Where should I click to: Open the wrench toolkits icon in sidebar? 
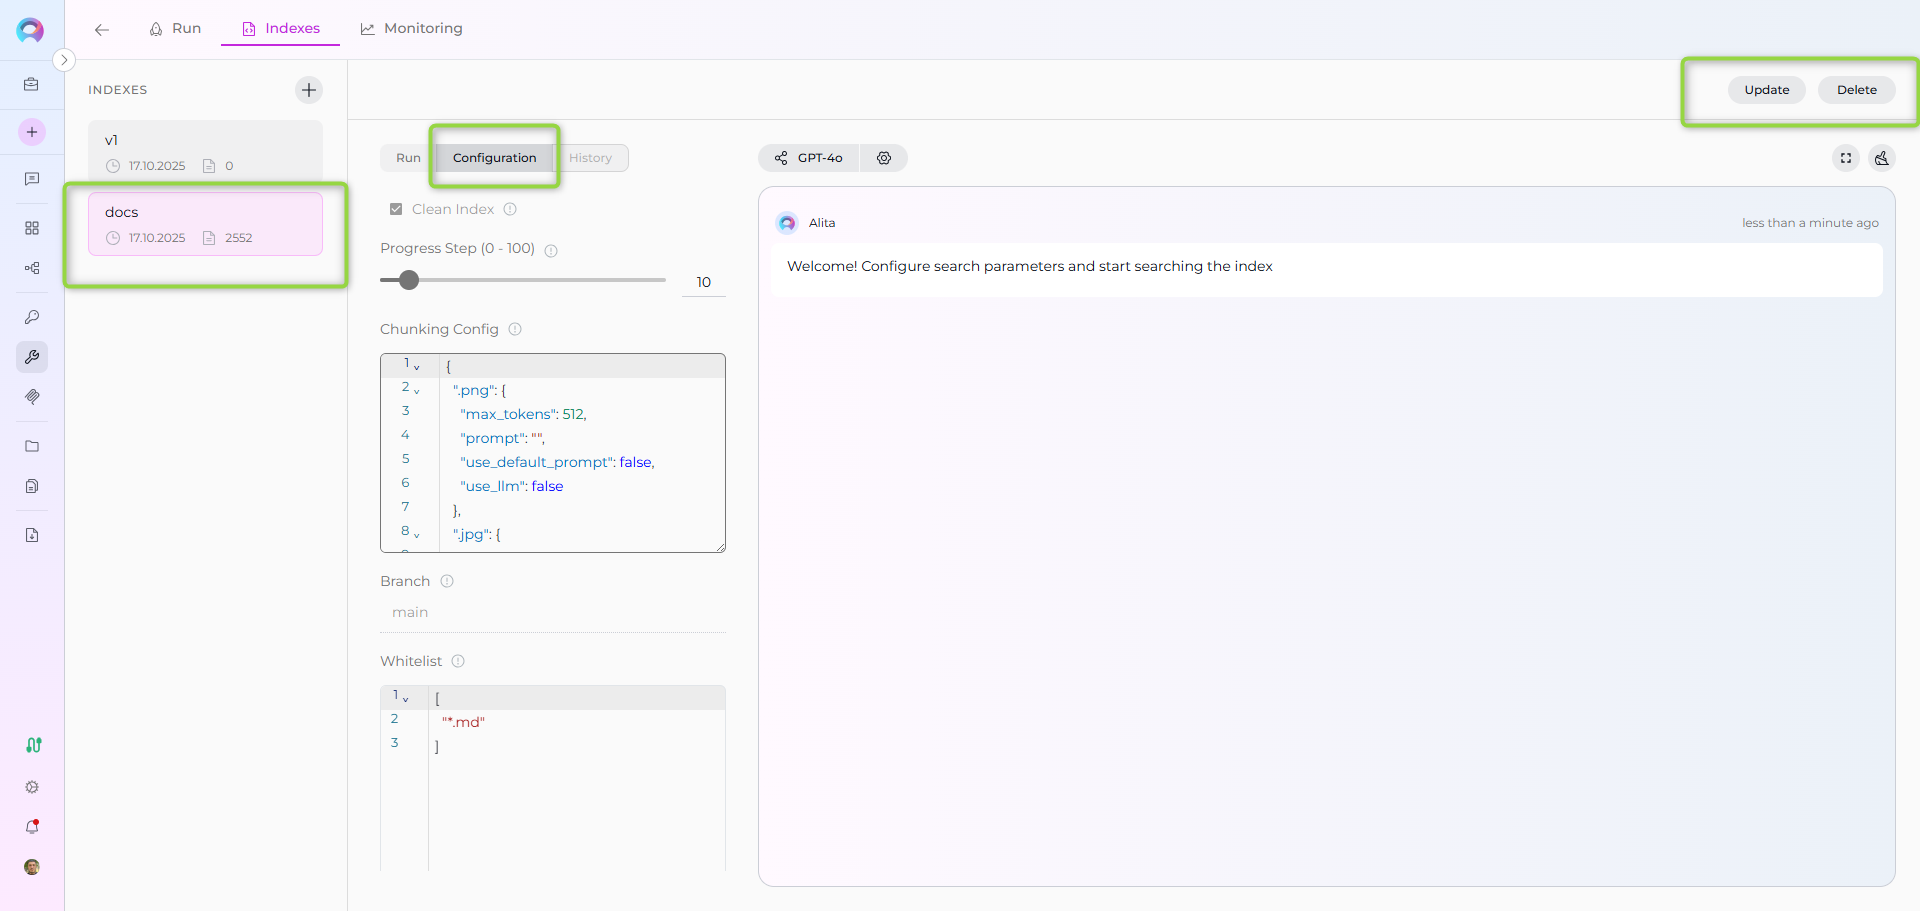(32, 357)
